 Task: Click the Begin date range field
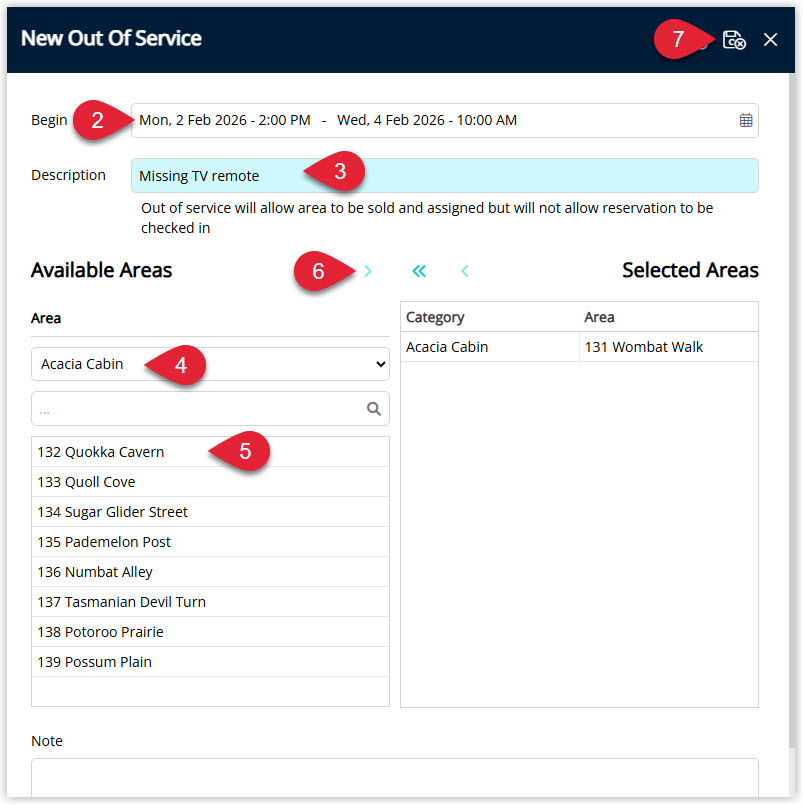tap(445, 120)
